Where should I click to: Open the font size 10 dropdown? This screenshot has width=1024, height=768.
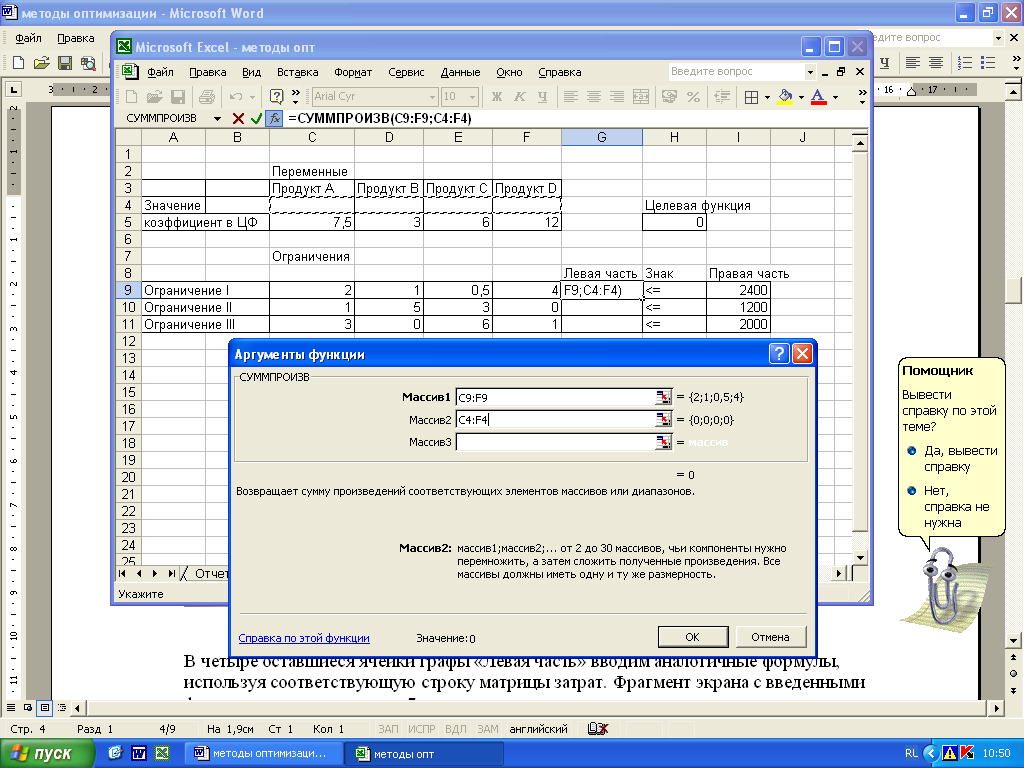(473, 97)
